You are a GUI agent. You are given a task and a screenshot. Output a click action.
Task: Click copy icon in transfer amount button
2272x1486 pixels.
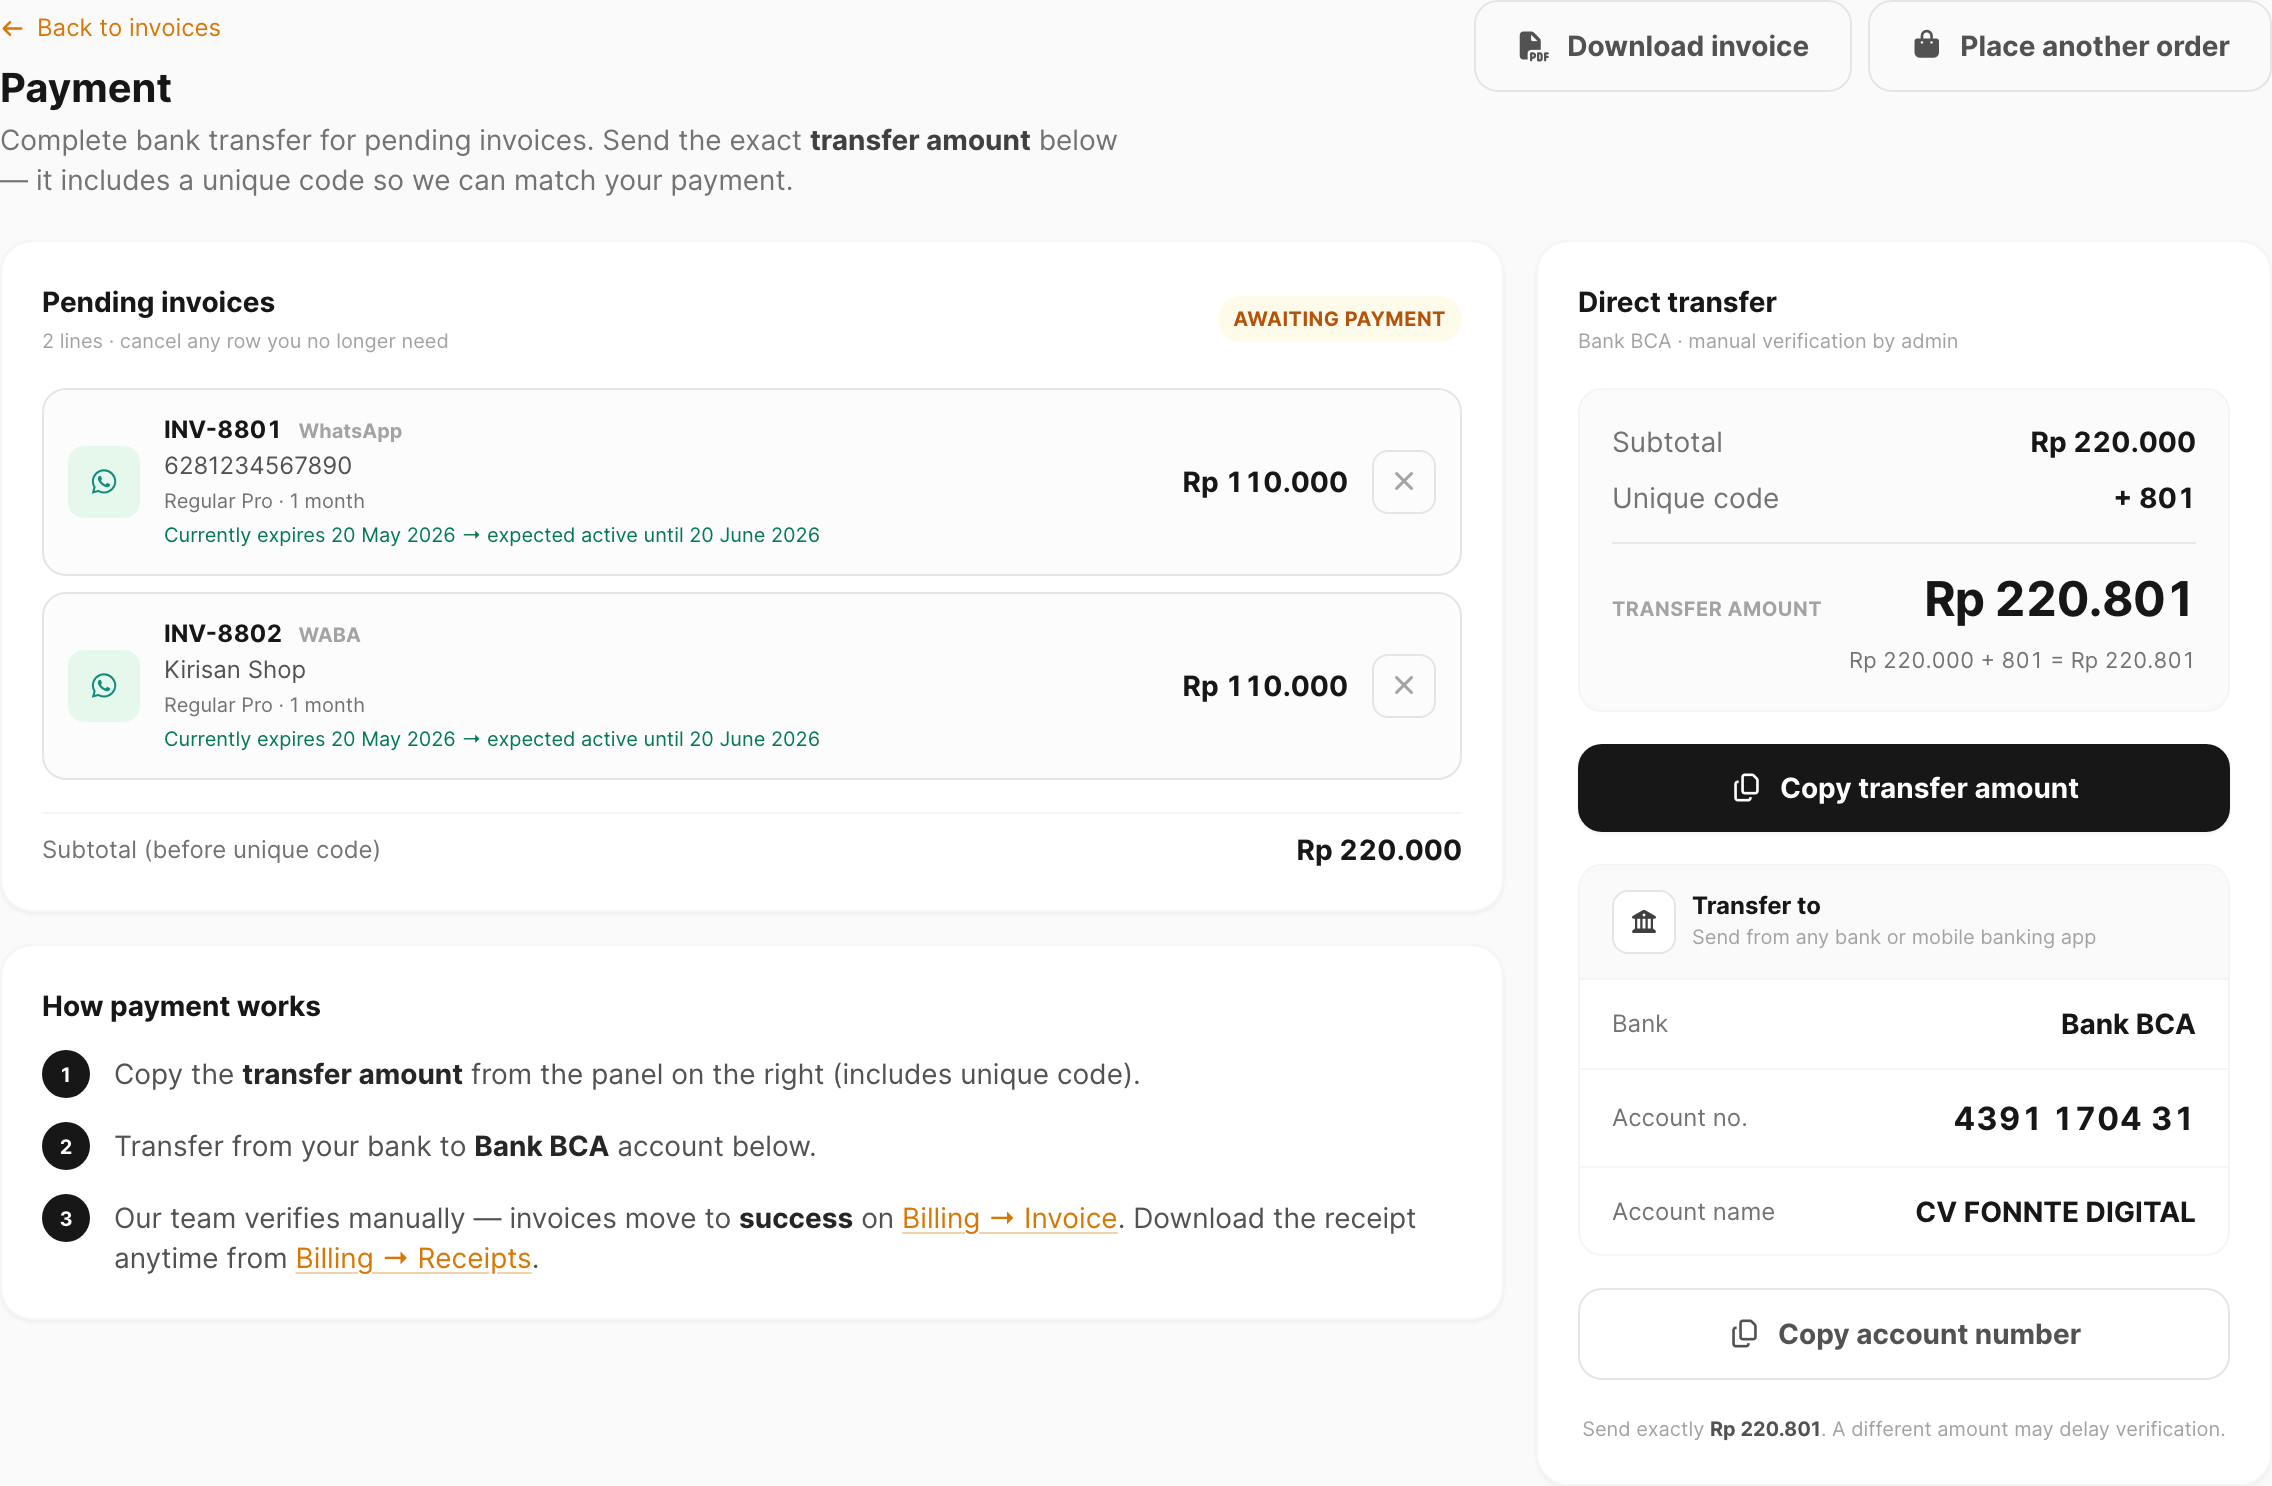point(1746,788)
